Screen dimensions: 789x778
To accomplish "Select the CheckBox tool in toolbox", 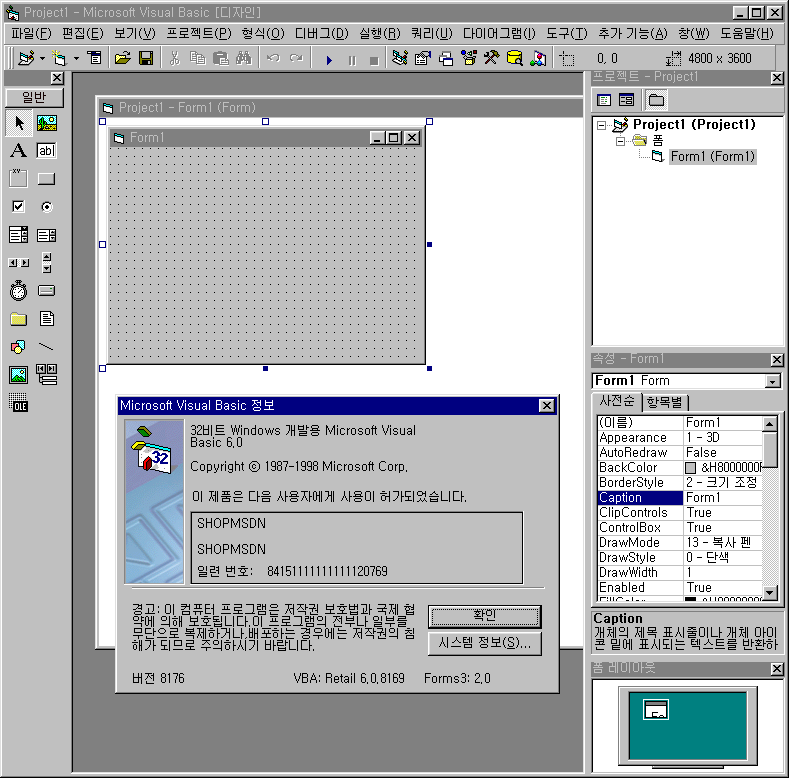I will tap(19, 206).
